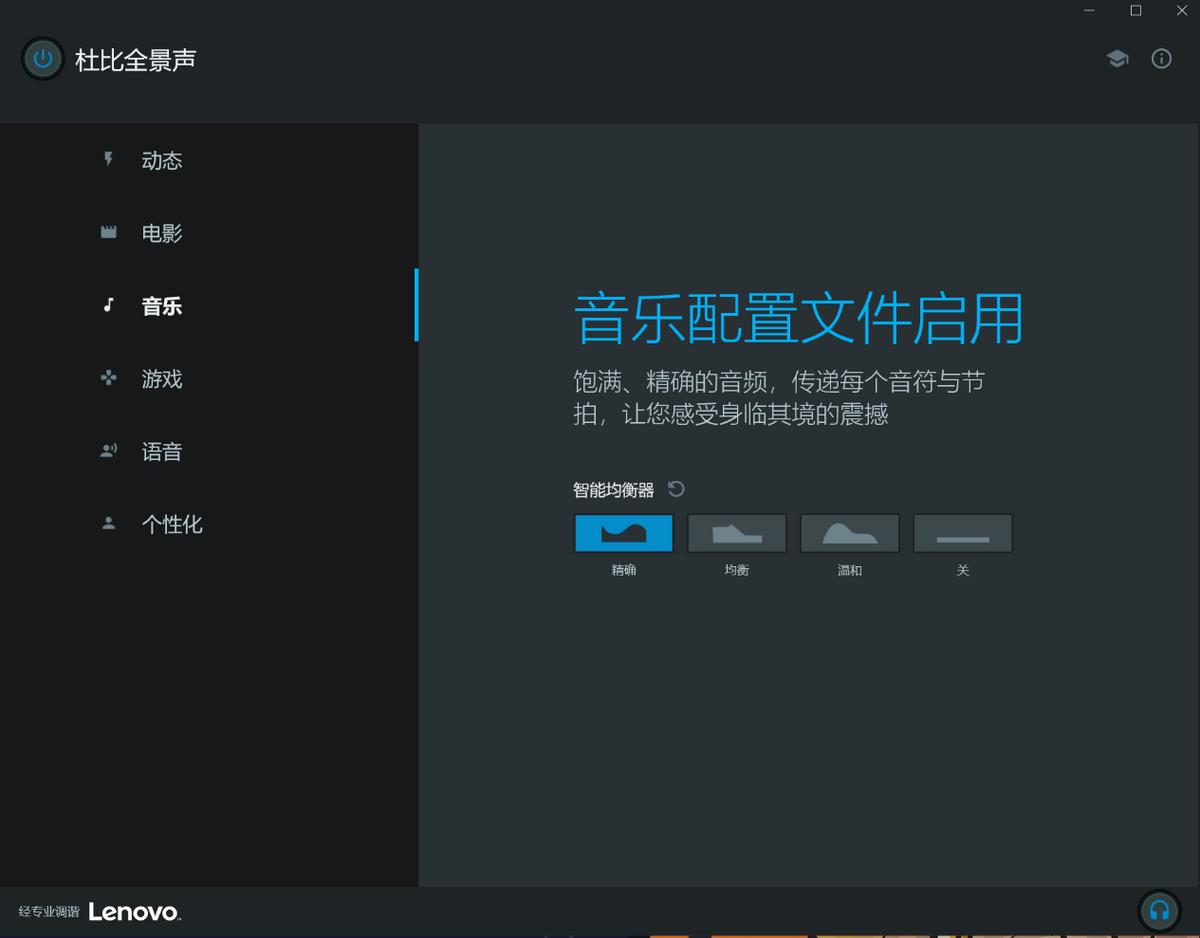Select the 个性化 profile
Viewport: 1200px width, 938px height.
click(x=208, y=524)
